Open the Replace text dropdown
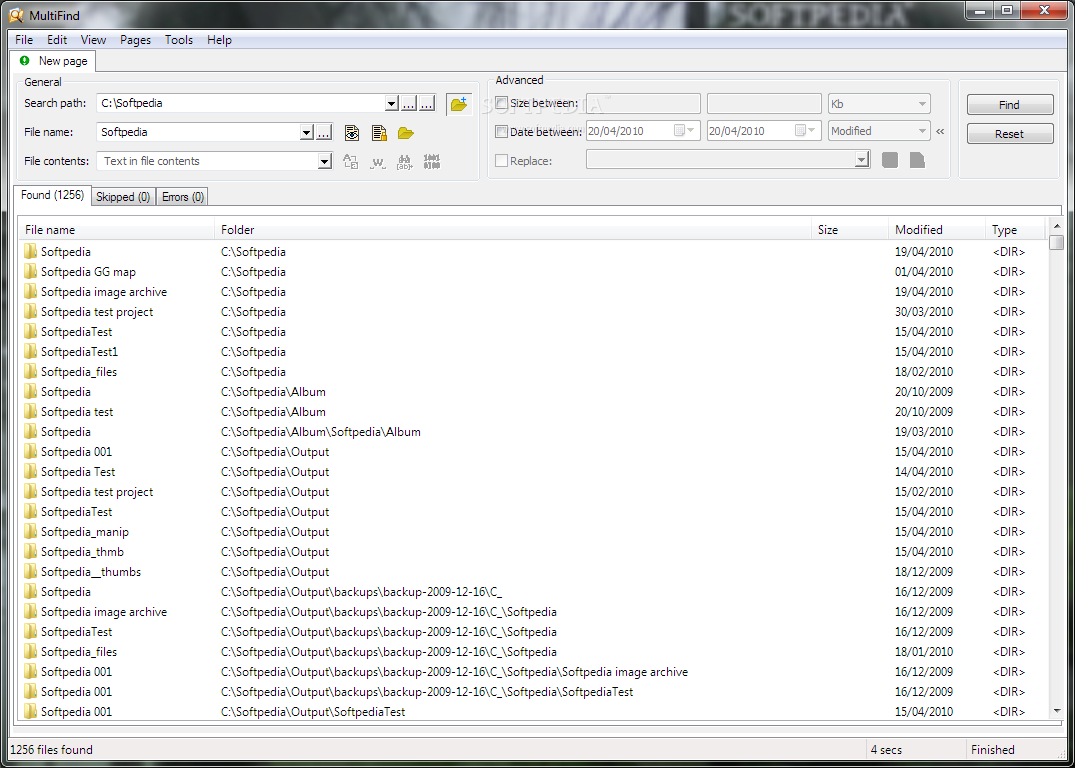The width and height of the screenshot is (1075, 768). click(x=862, y=160)
